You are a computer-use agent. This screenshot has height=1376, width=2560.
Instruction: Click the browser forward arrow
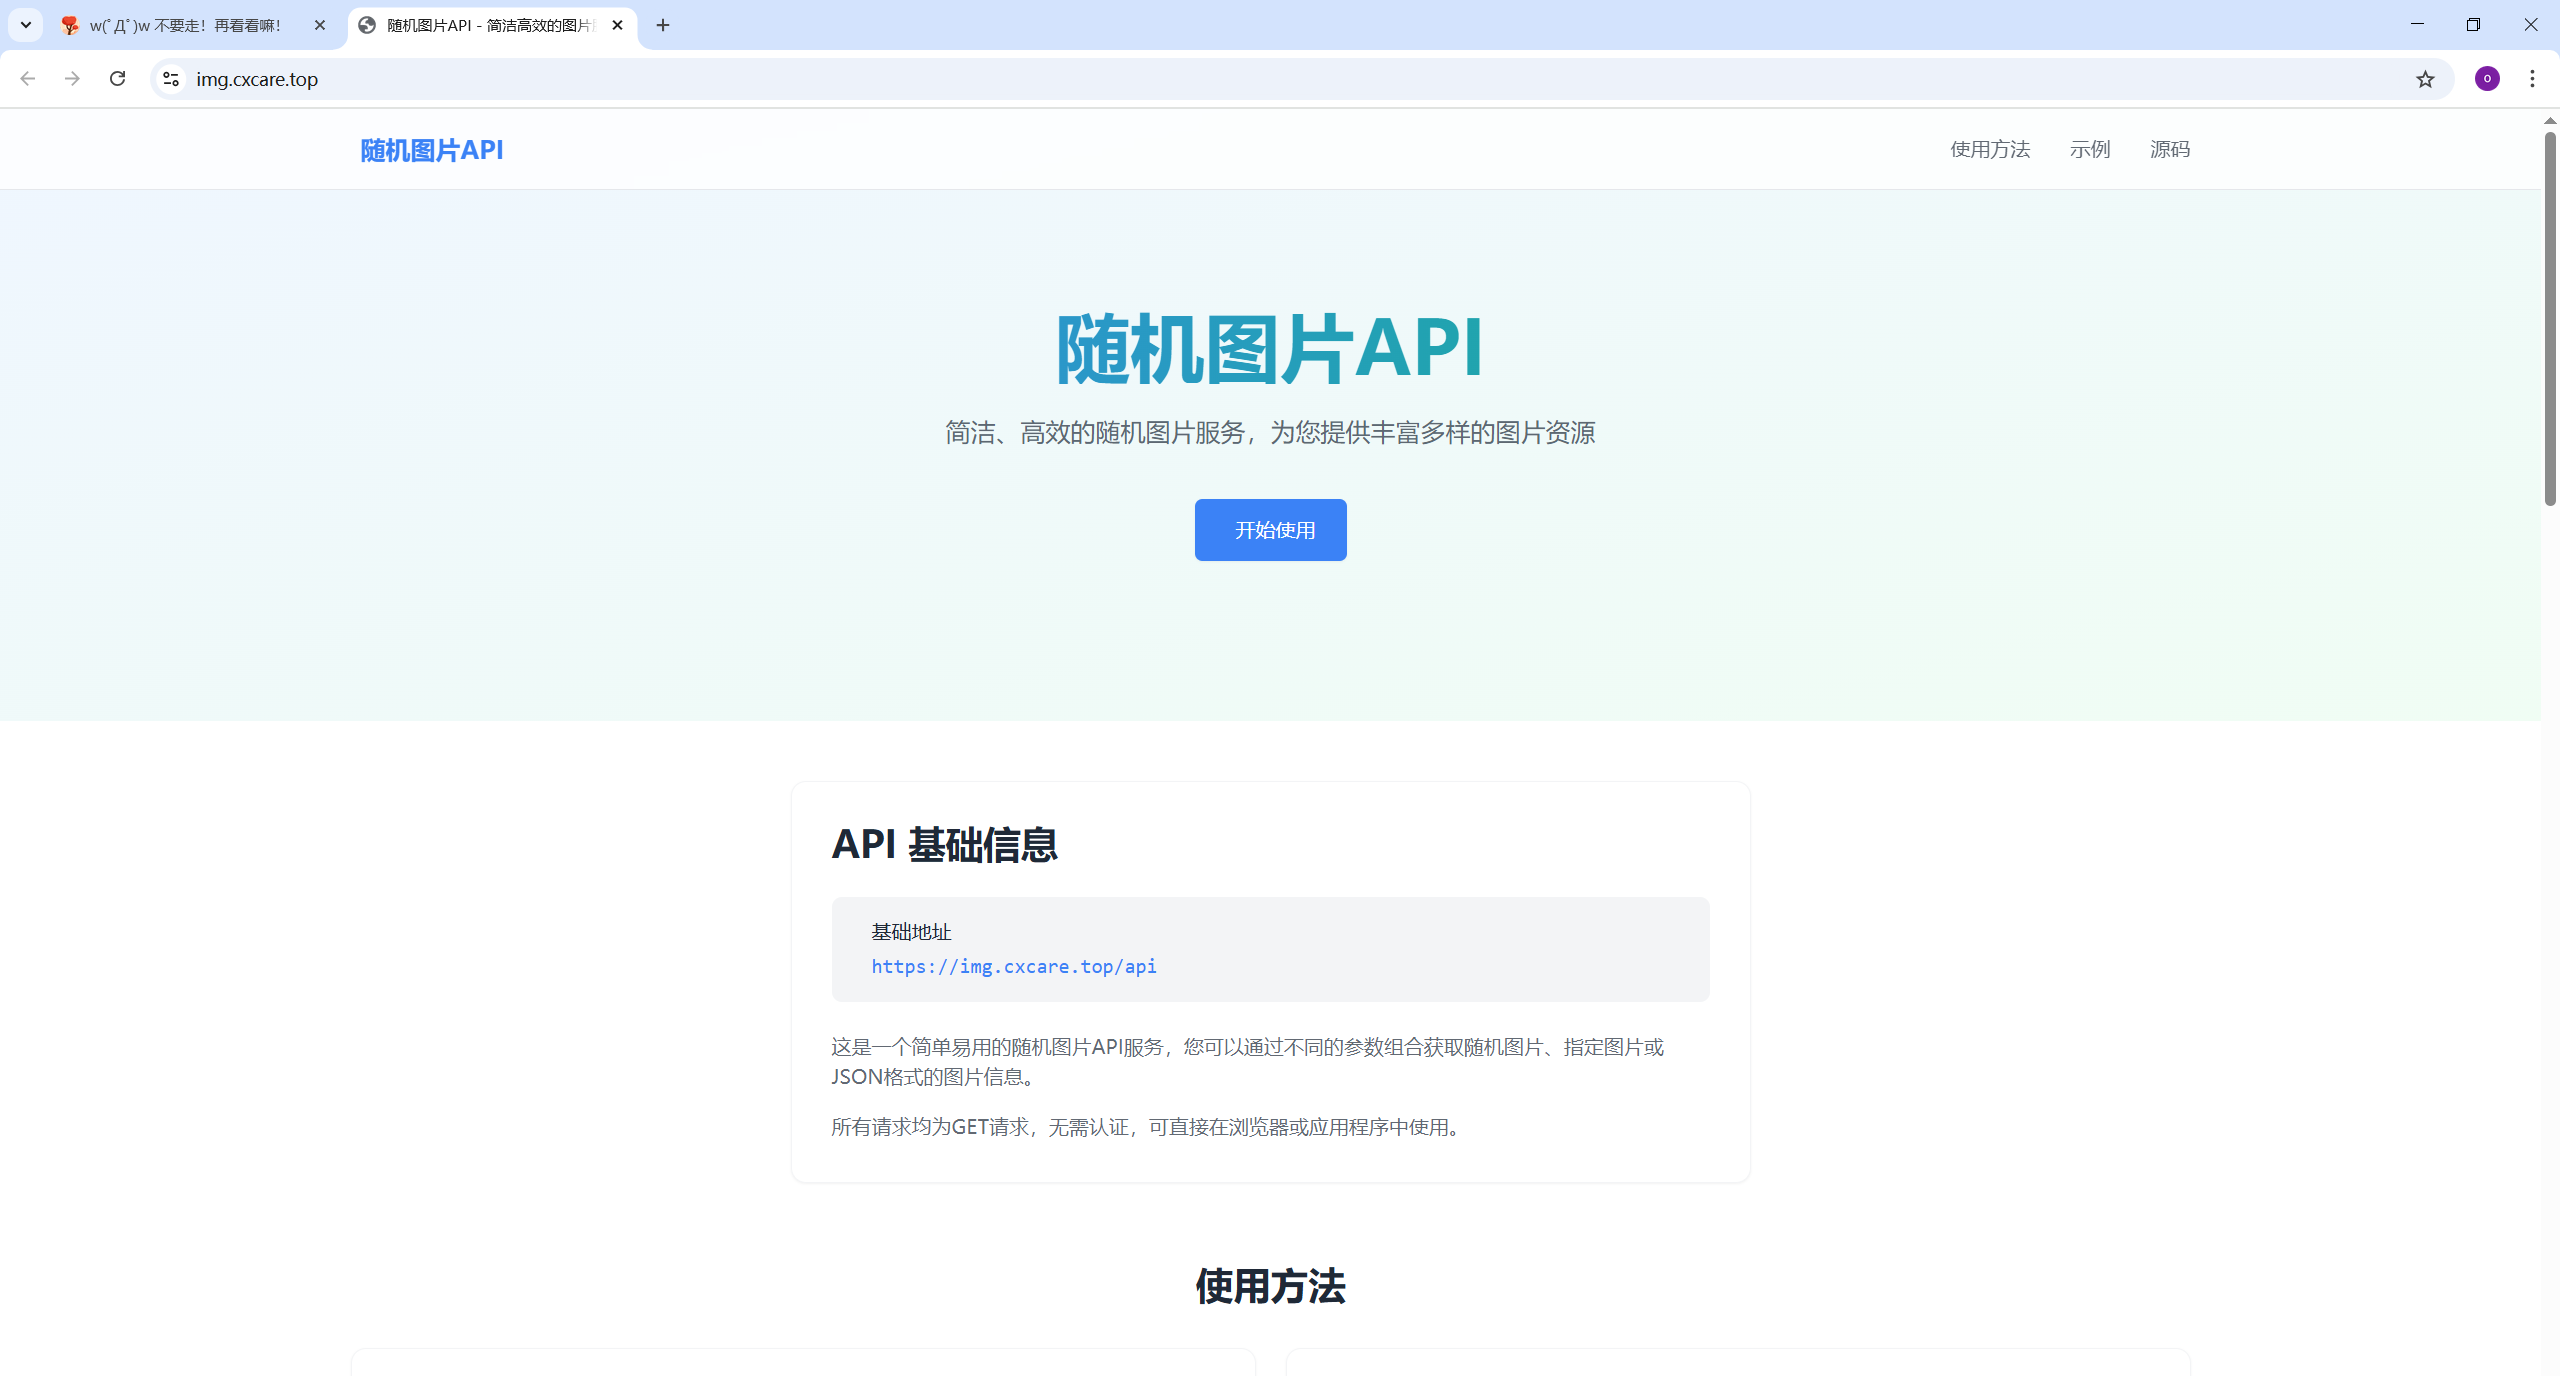click(72, 79)
